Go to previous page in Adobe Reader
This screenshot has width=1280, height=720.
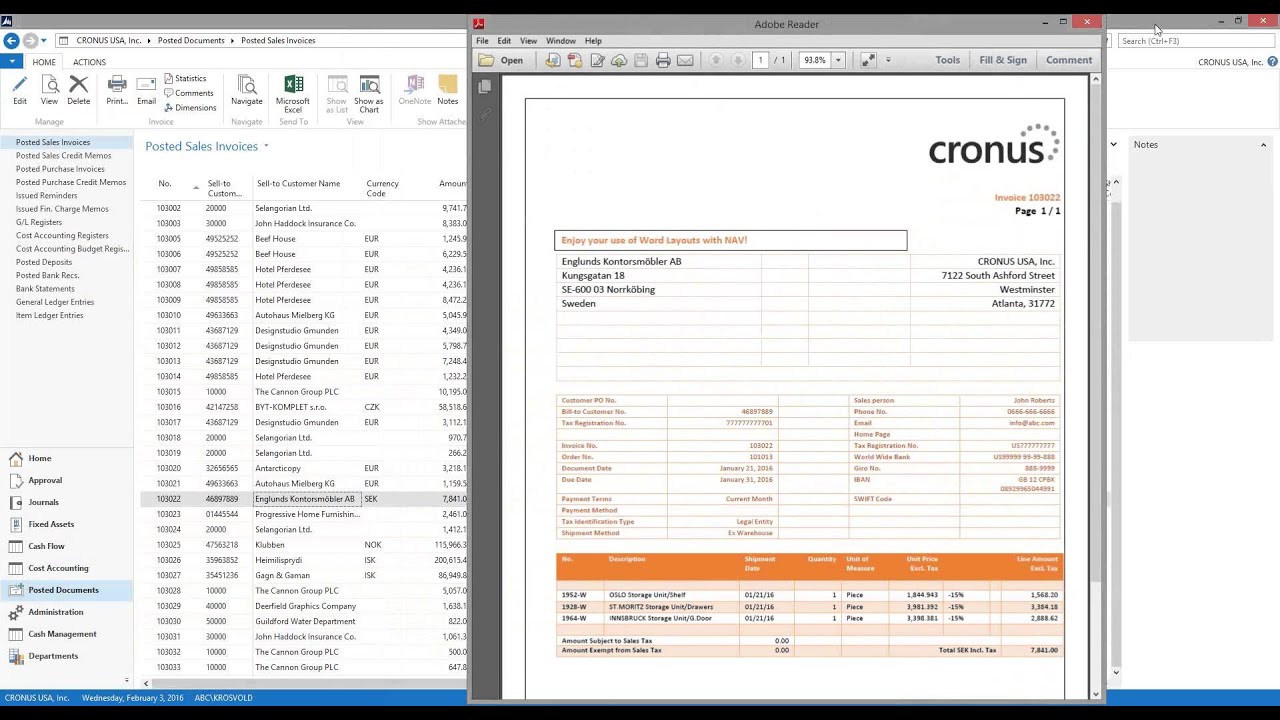click(716, 60)
